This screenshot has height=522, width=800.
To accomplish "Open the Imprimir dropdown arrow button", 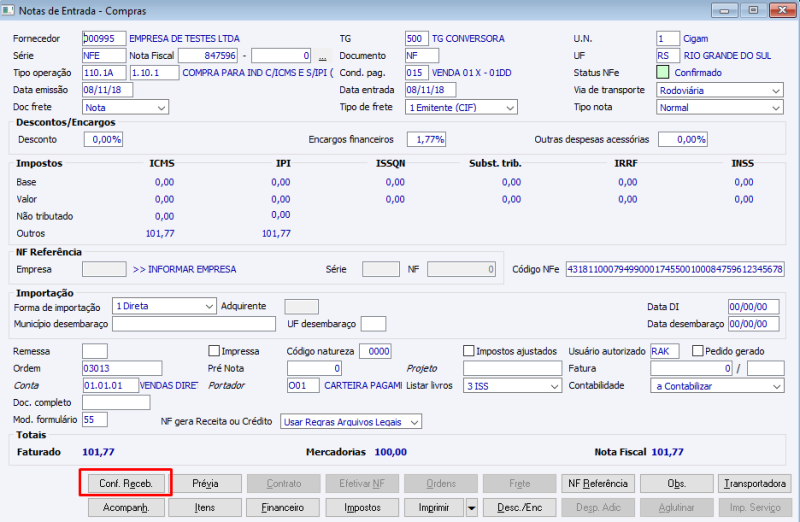I will (471, 508).
